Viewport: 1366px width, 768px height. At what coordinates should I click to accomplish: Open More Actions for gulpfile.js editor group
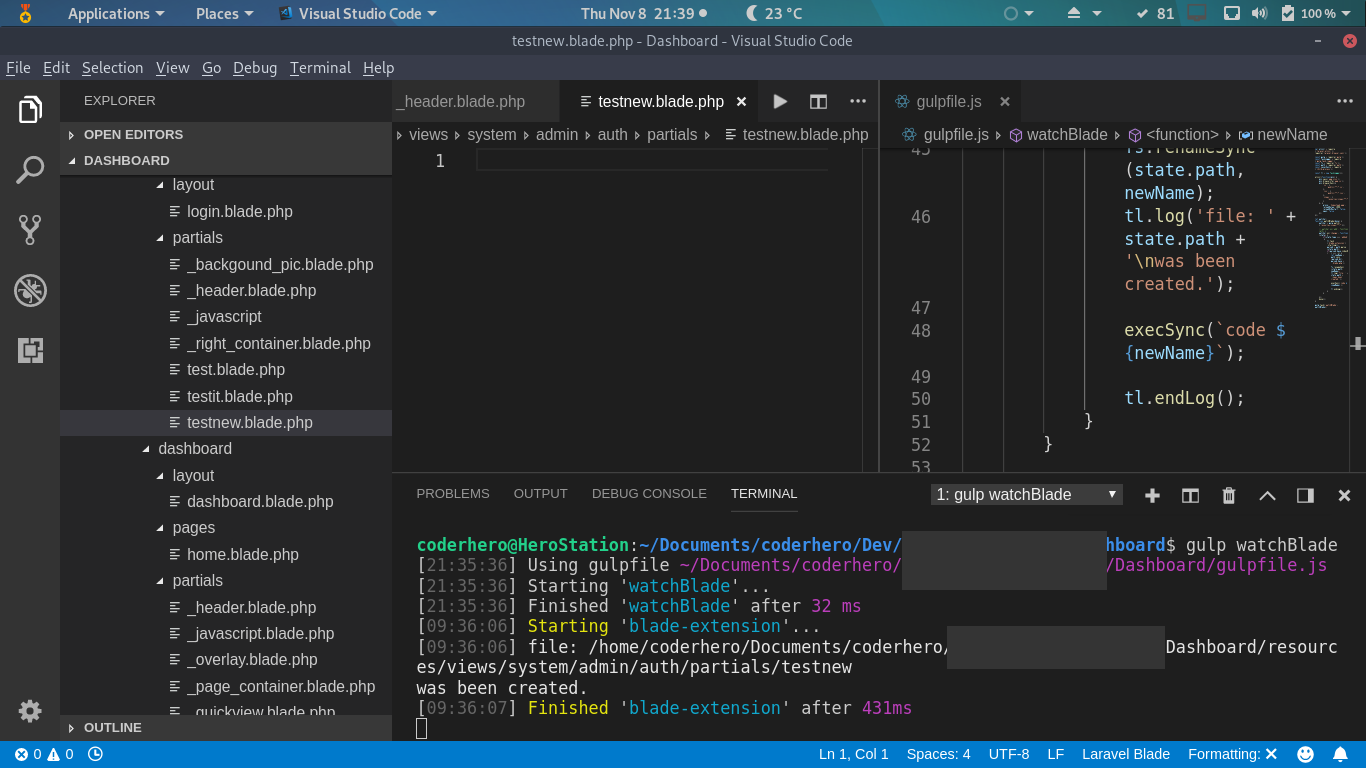(1345, 101)
